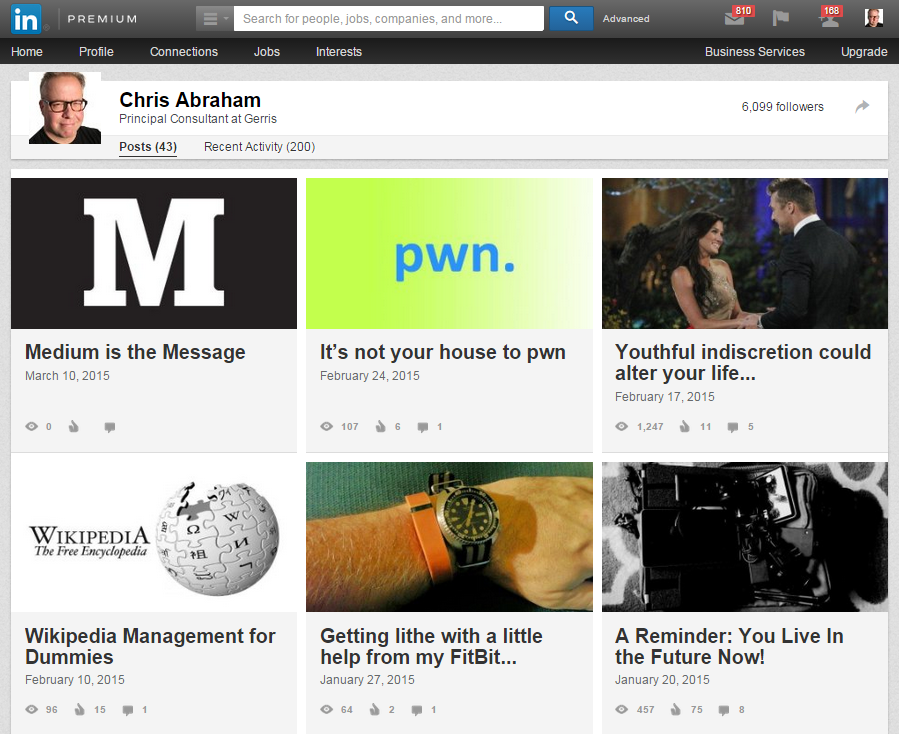Open the add connections icon
899x734 pixels.
click(828, 19)
